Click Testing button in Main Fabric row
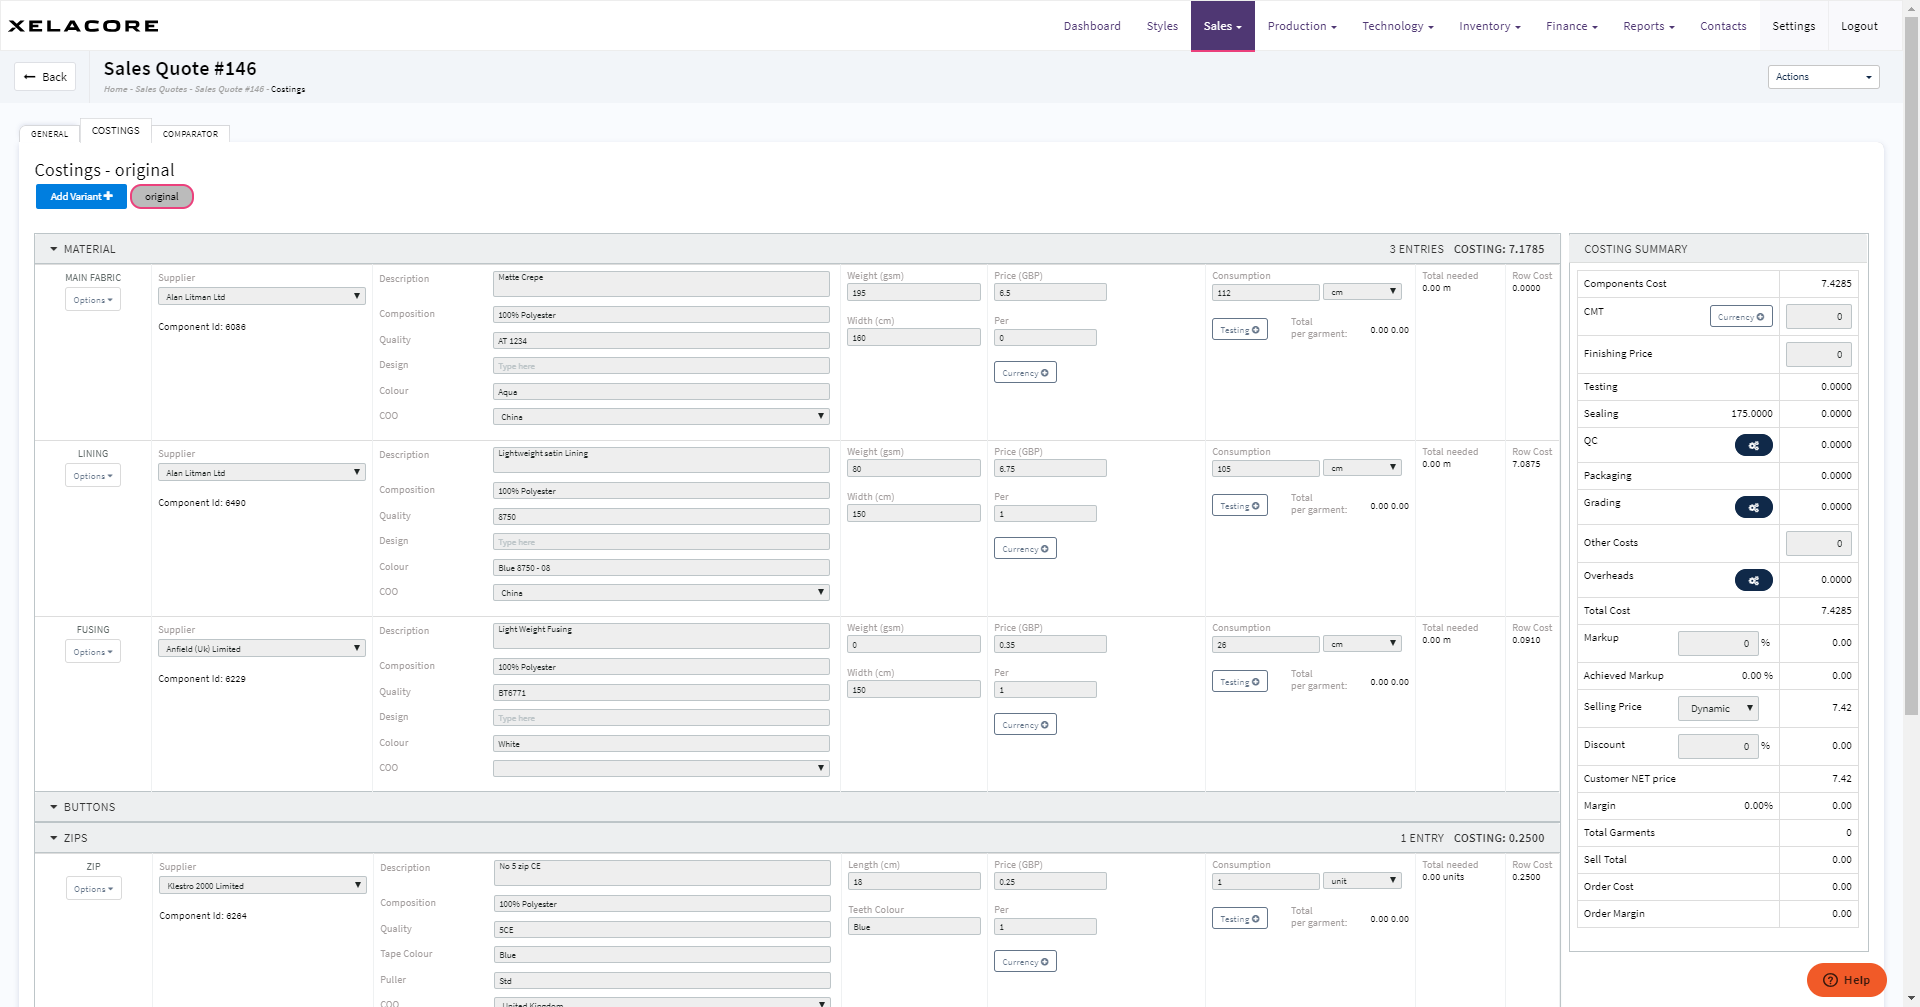The width and height of the screenshot is (1920, 1007). (x=1239, y=330)
